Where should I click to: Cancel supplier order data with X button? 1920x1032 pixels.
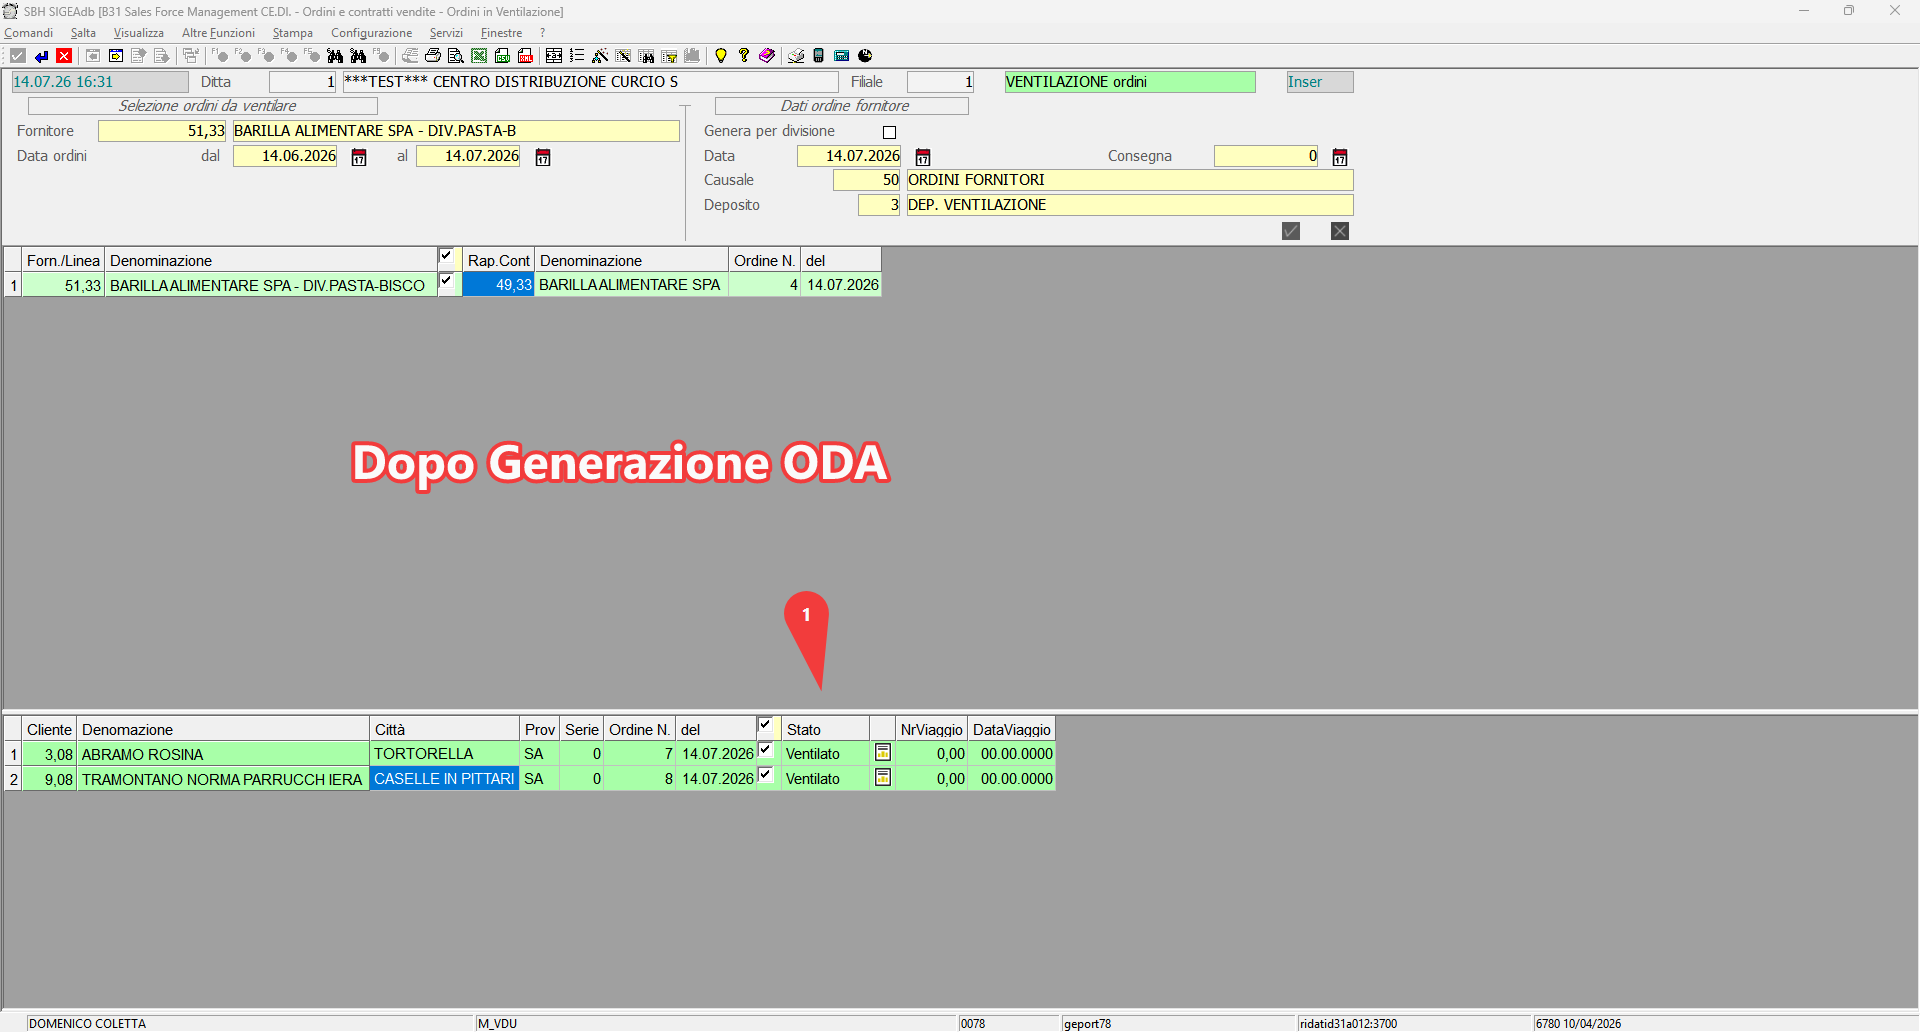click(1340, 231)
